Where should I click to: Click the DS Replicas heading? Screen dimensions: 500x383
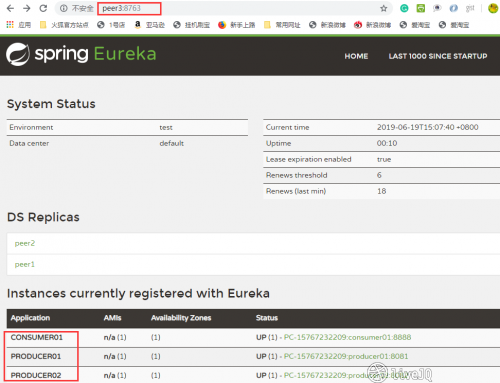(43, 217)
